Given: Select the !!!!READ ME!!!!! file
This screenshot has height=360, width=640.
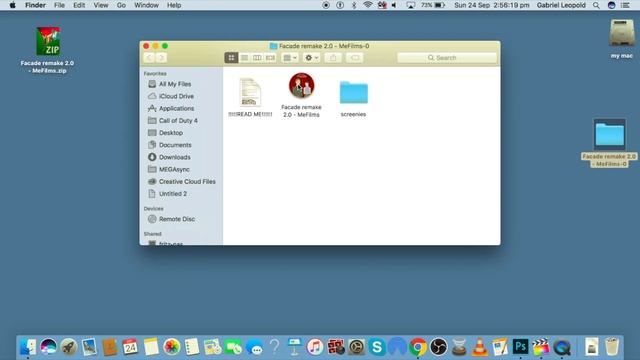Looking at the screenshot, I should tap(250, 98).
